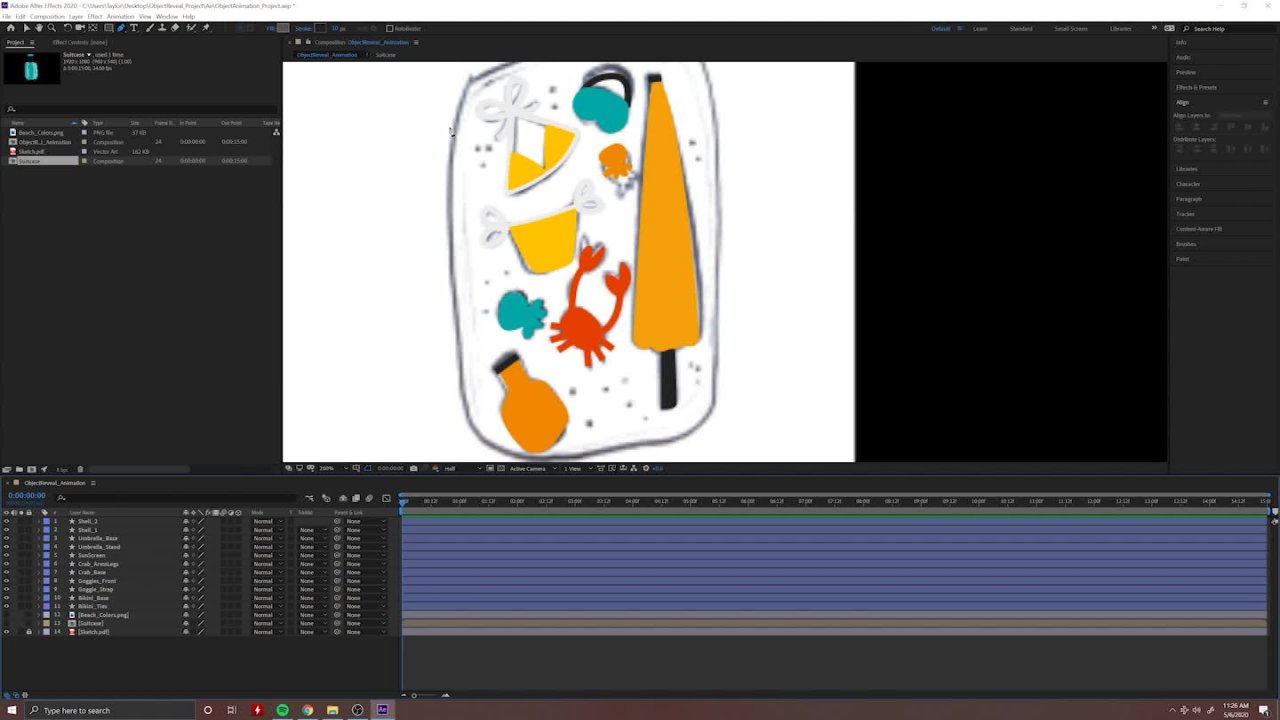Choose the Hand tool
The height and width of the screenshot is (720, 1280).
click(39, 28)
